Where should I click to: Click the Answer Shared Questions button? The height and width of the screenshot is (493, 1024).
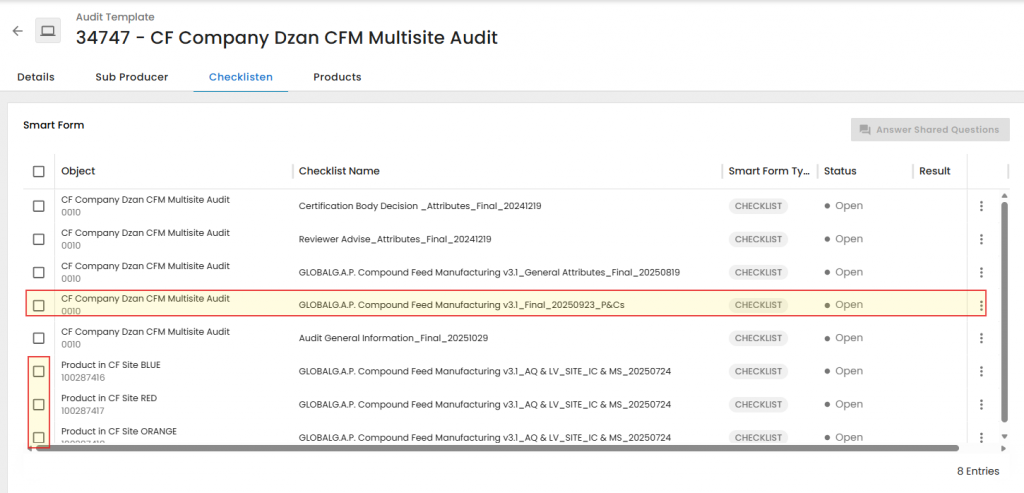(929, 130)
